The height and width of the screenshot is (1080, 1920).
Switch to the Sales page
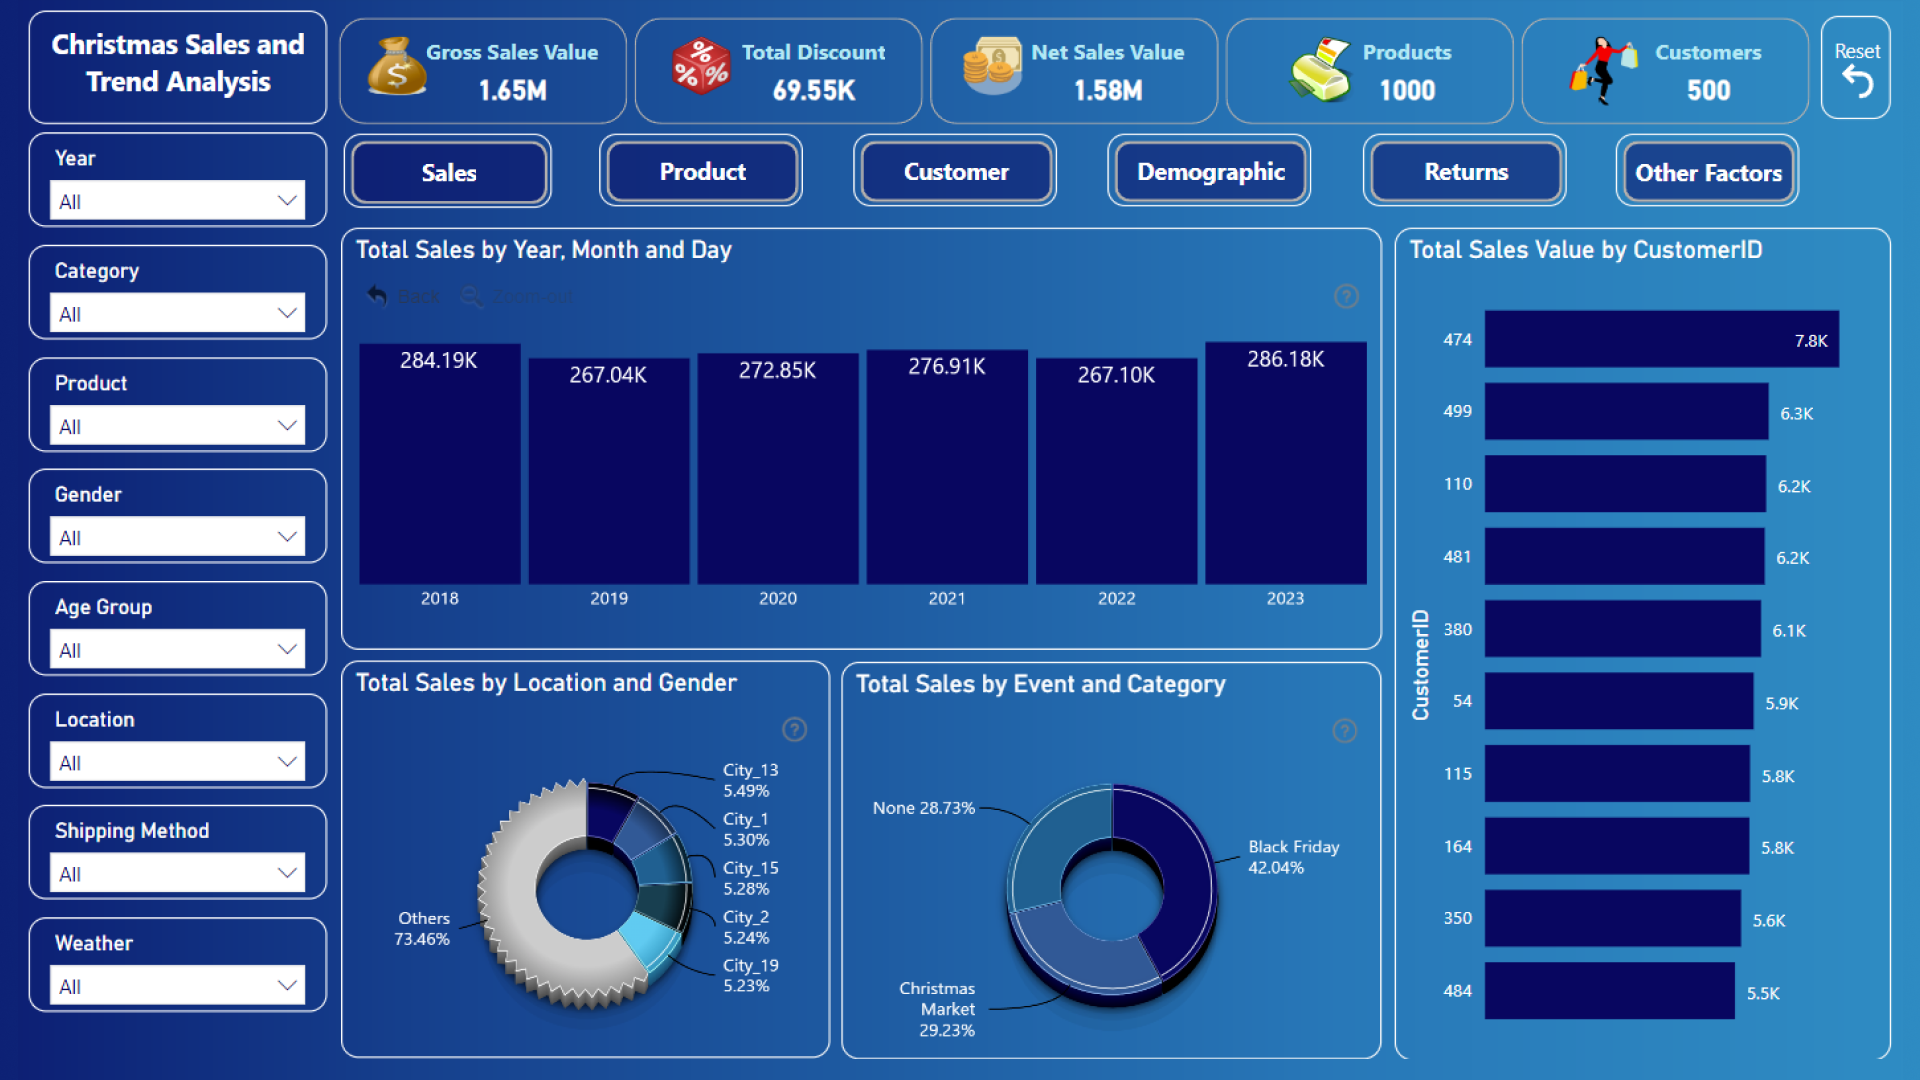click(x=448, y=172)
